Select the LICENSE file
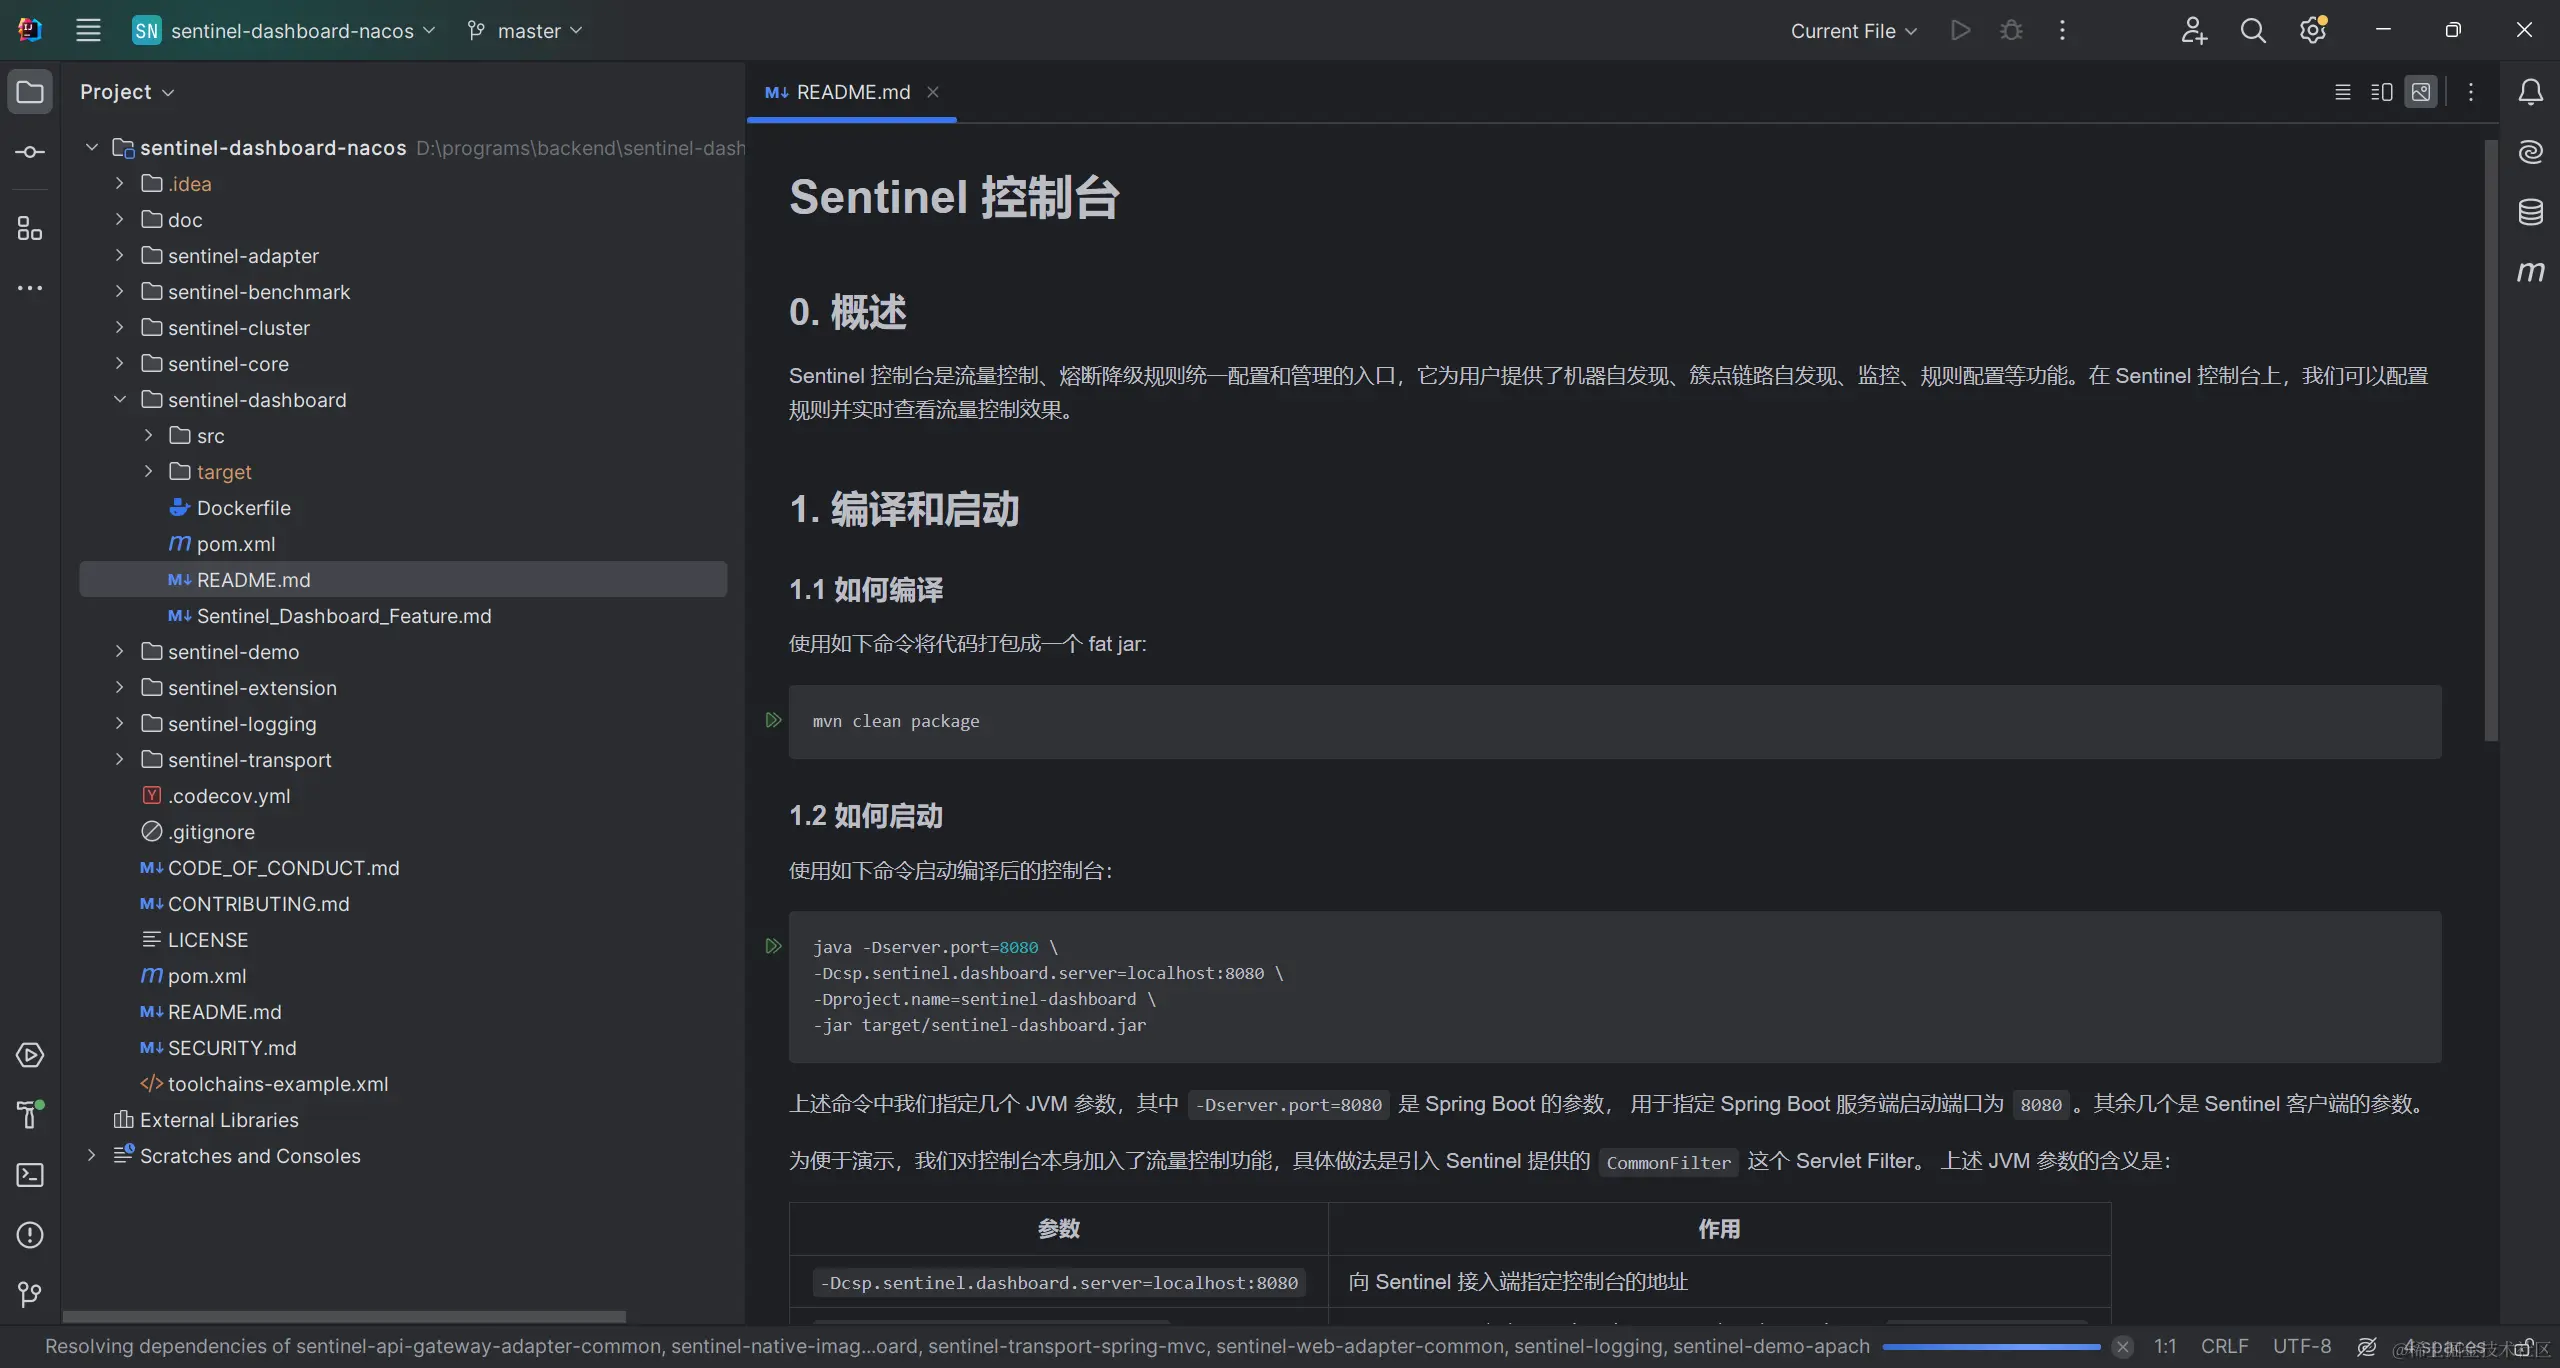Image resolution: width=2560 pixels, height=1368 pixels. (x=208, y=940)
